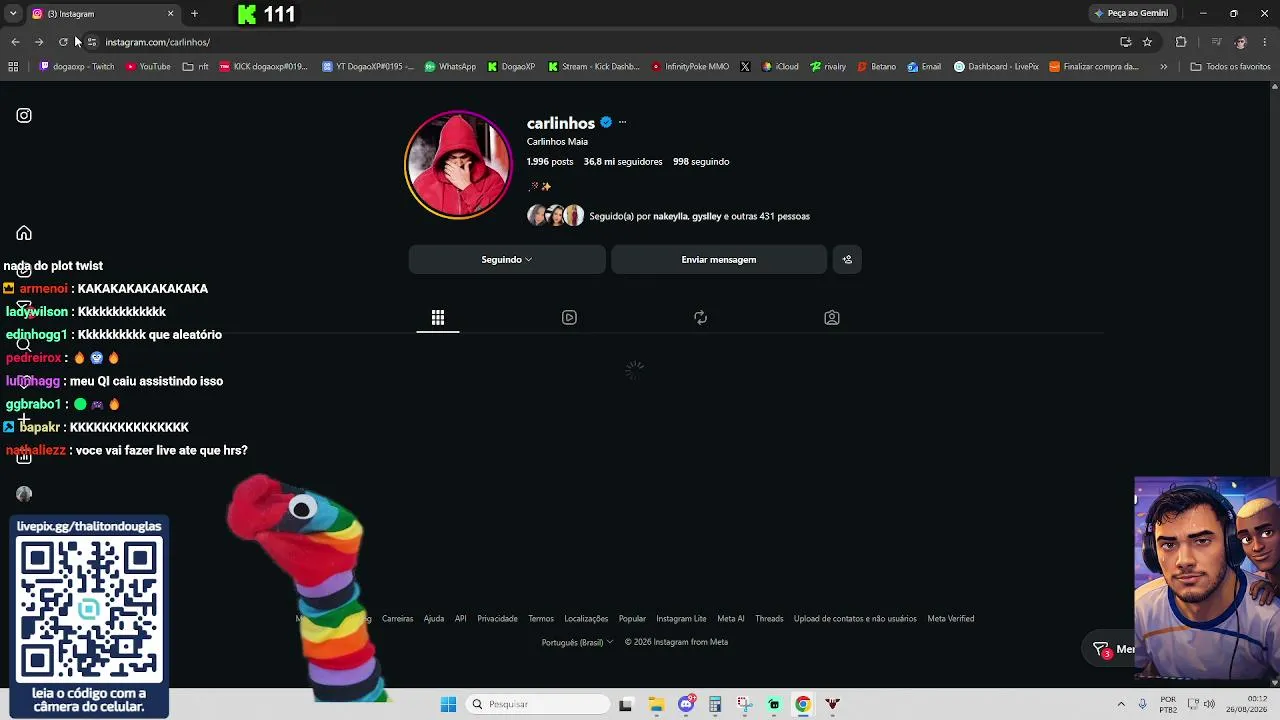Open the DogaoXP Kick bookmark
This screenshot has width=1280, height=720.
(x=511, y=67)
